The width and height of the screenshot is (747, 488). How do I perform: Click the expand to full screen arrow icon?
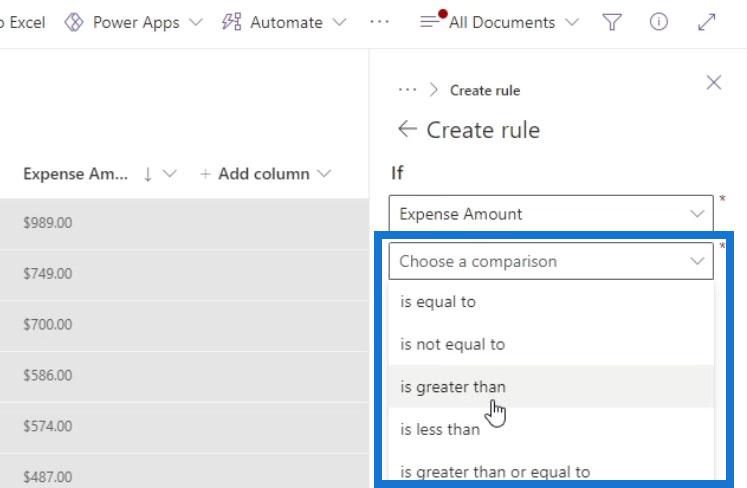point(707,22)
